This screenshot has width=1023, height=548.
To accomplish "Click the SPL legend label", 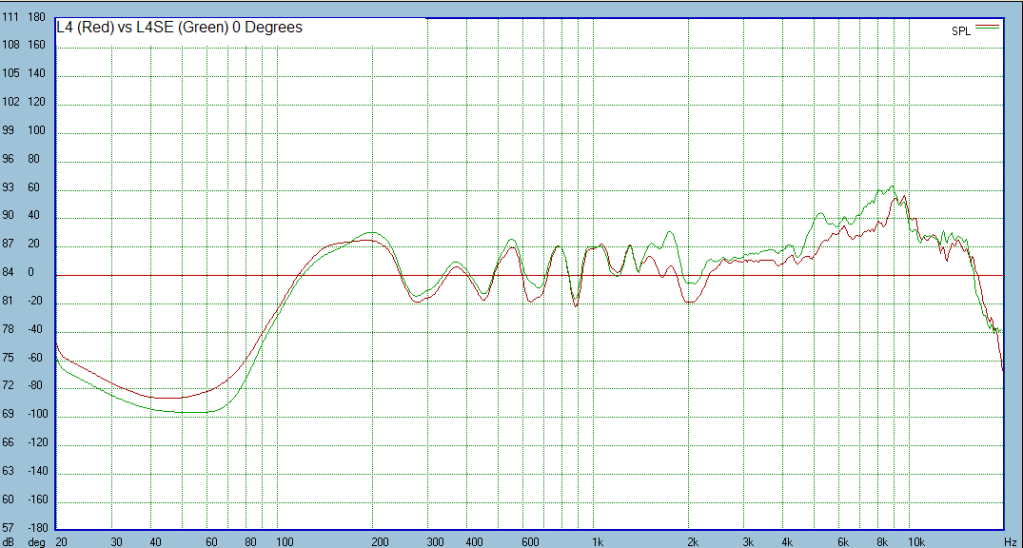I will coord(961,32).
